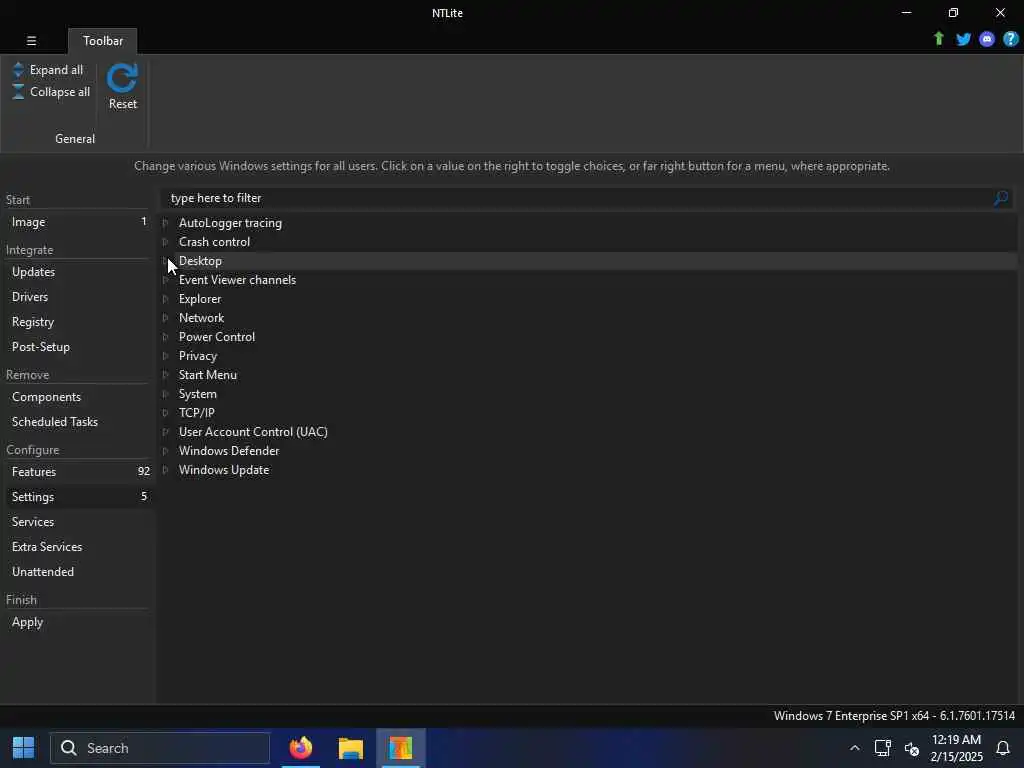Open the Registry page
Screen dimensions: 1024x768
[78, 322]
